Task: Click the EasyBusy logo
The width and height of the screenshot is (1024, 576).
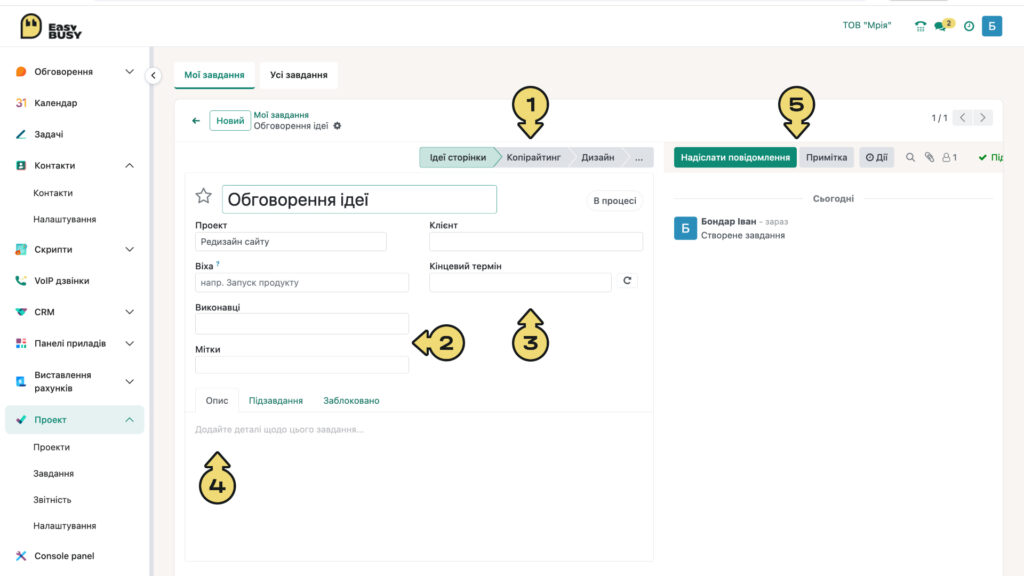Action: pos(51,27)
